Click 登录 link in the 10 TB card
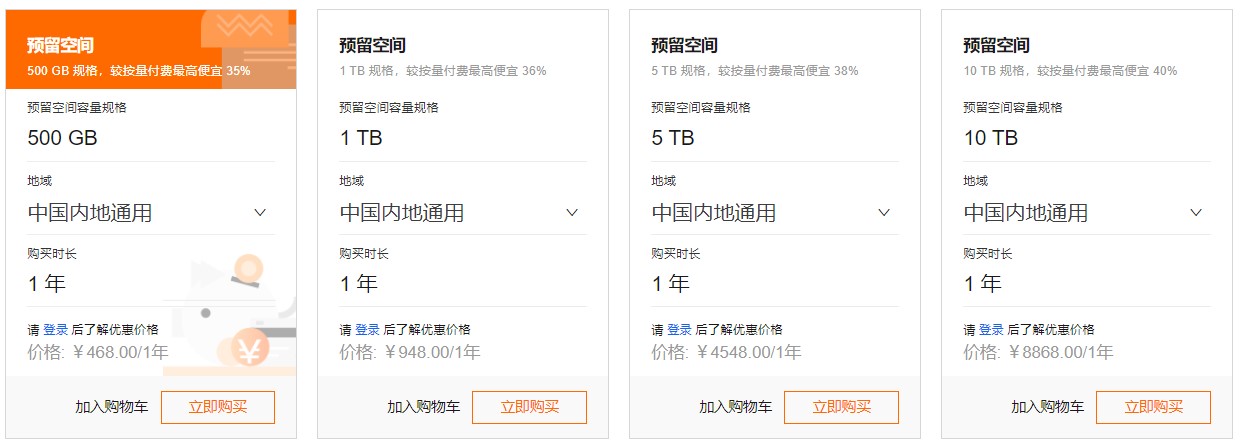 pyautogui.click(x=991, y=329)
